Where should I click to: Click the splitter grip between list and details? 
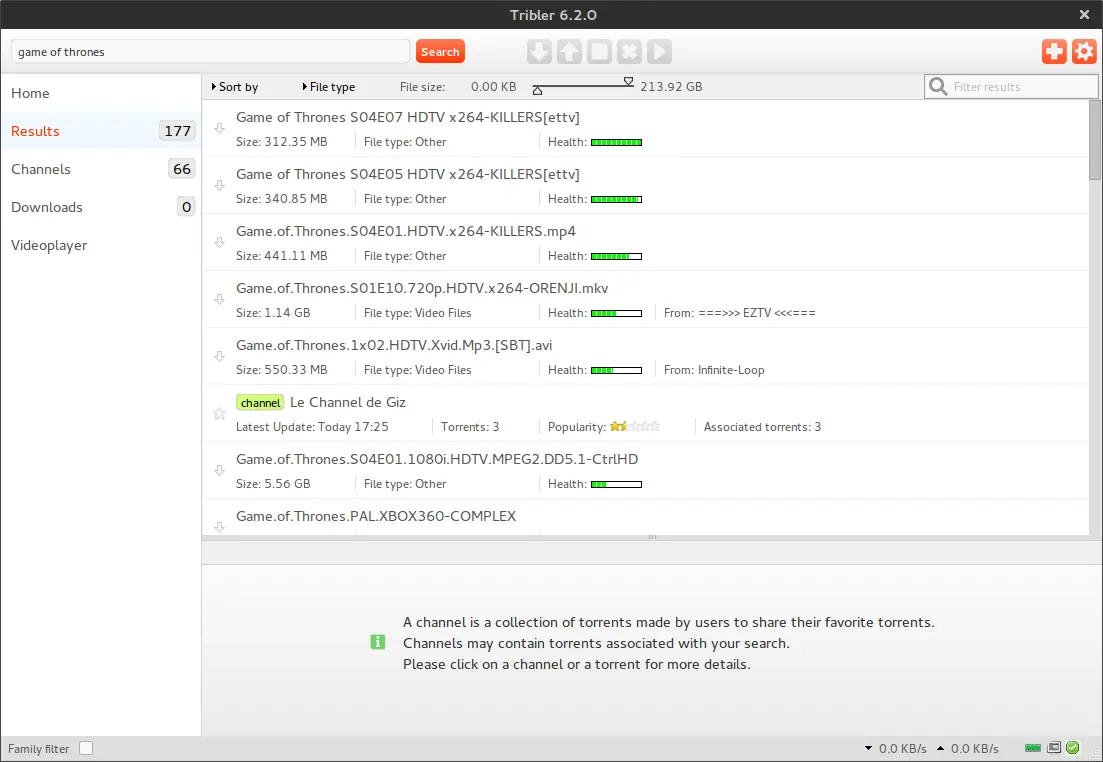652,537
